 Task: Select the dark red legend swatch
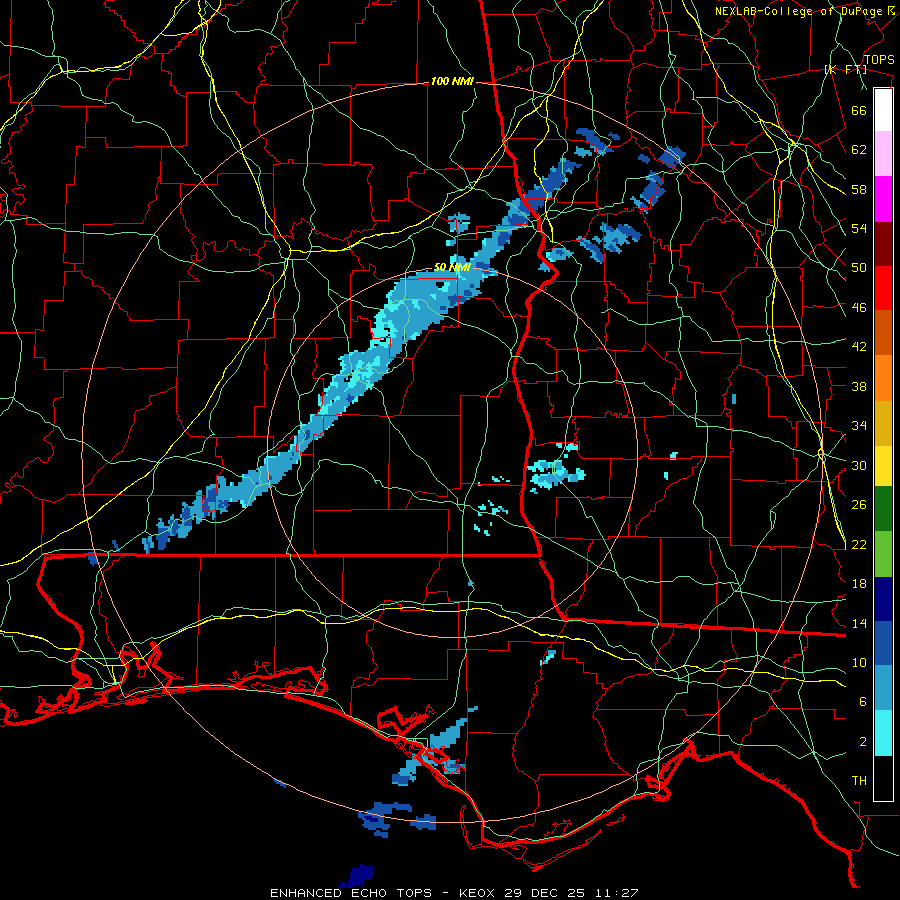pyautogui.click(x=883, y=244)
